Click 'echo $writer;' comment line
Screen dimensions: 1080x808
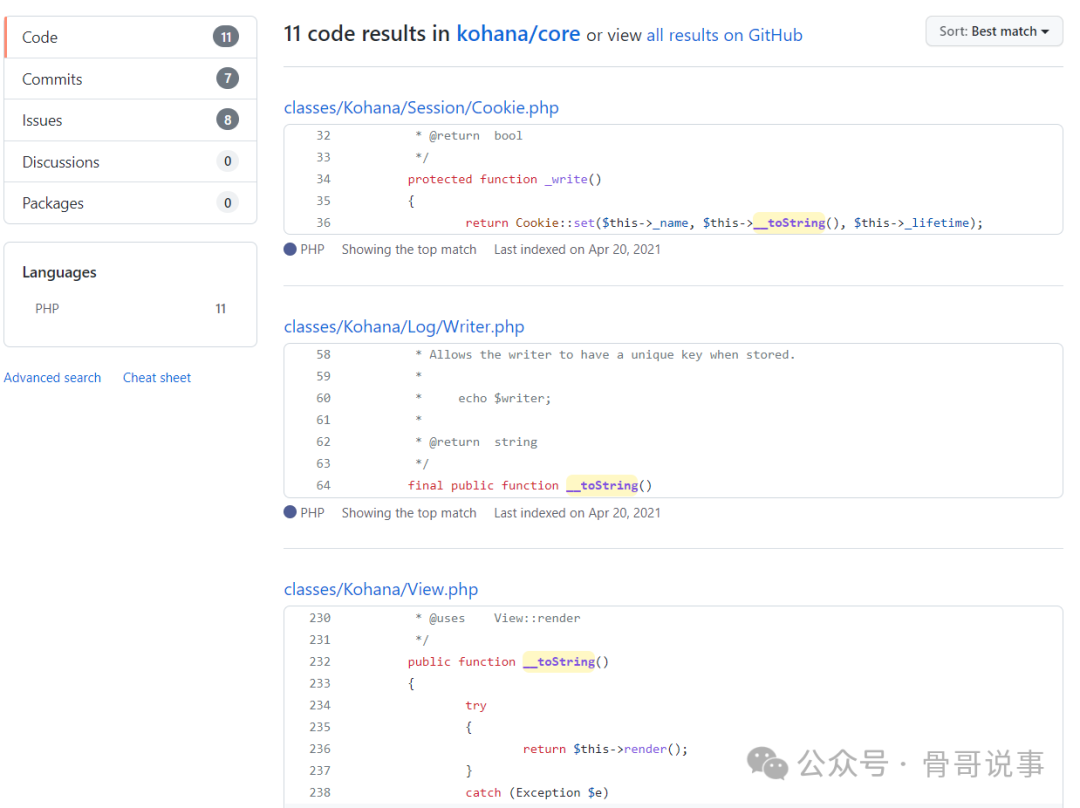click(504, 398)
